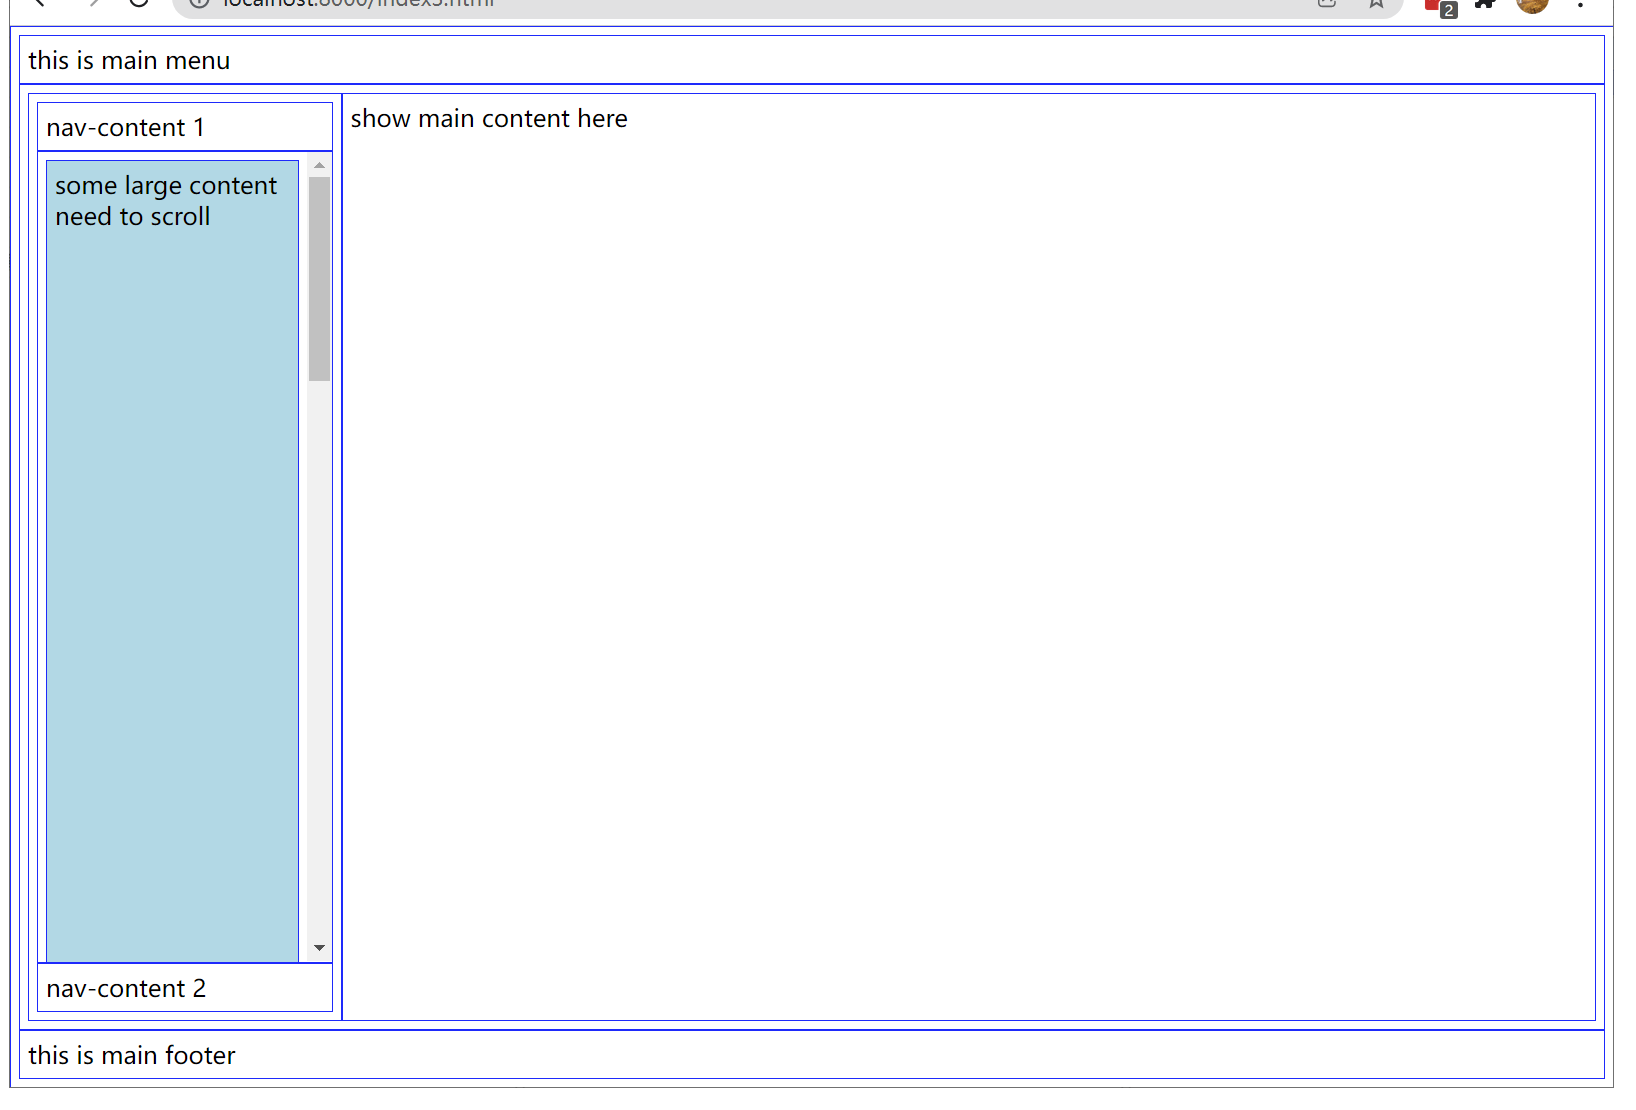Click the scrollbar down arrow
1636x1110 pixels.
(319, 947)
